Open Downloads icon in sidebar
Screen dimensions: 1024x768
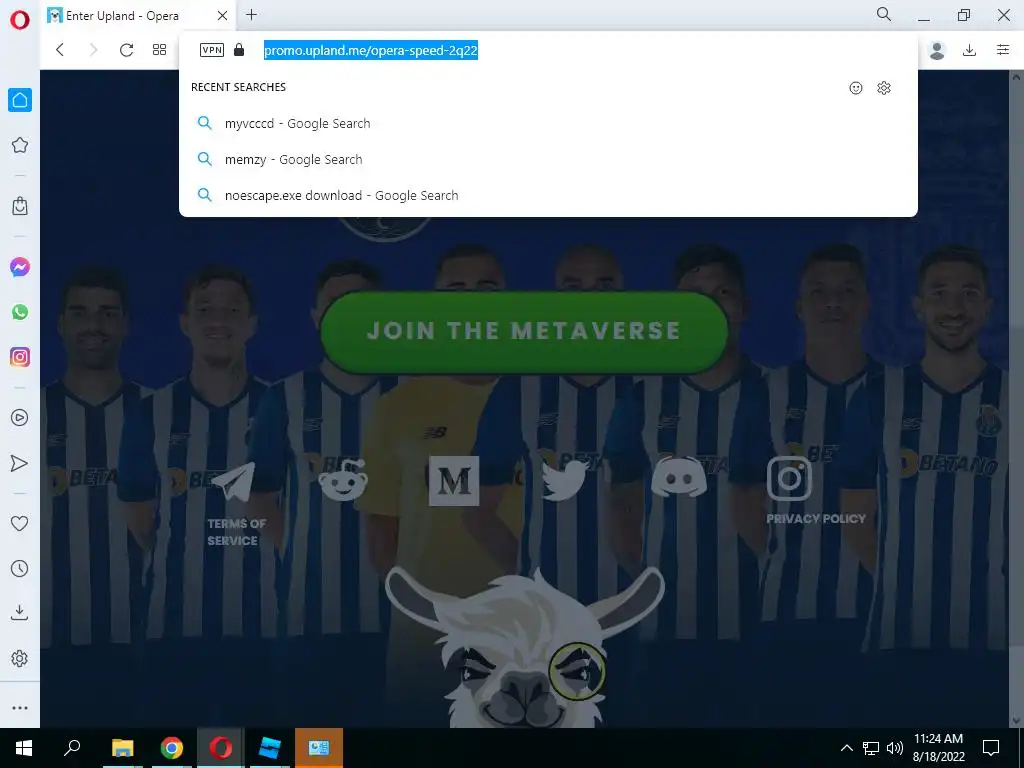[20, 612]
